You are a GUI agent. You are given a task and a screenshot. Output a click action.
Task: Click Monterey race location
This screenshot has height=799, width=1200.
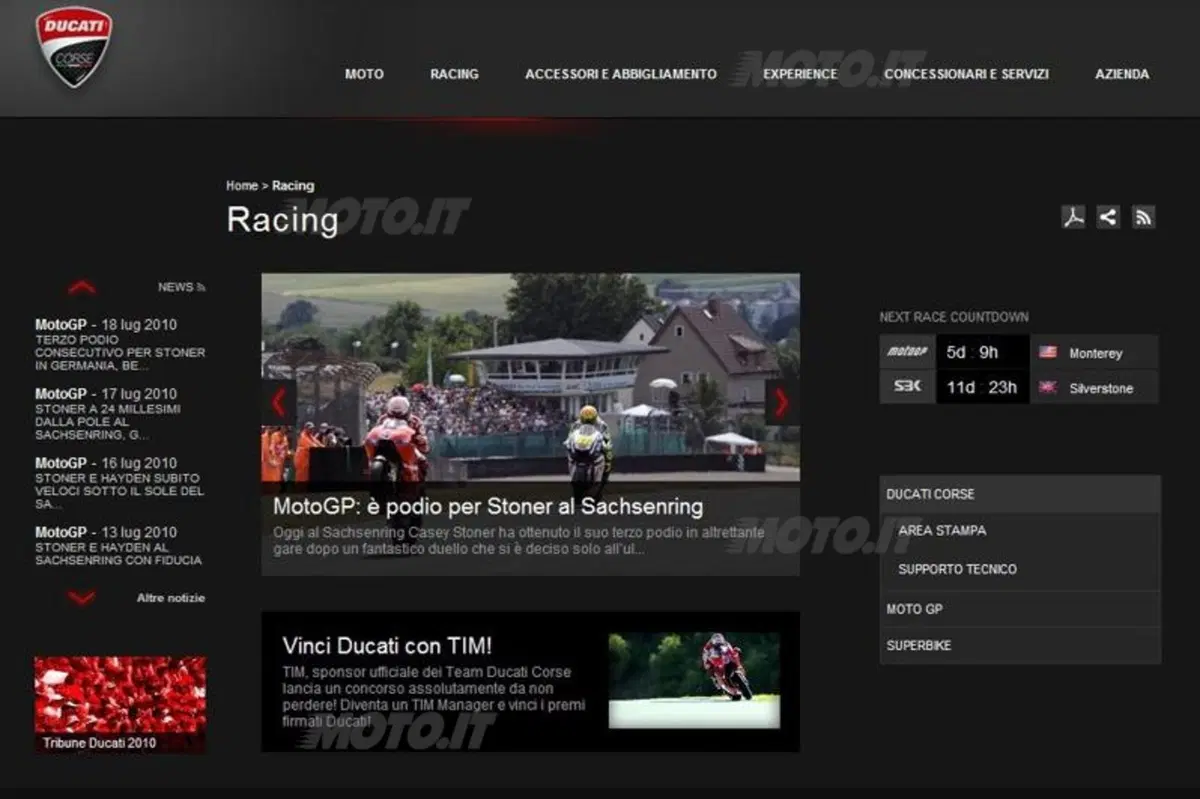point(1096,353)
